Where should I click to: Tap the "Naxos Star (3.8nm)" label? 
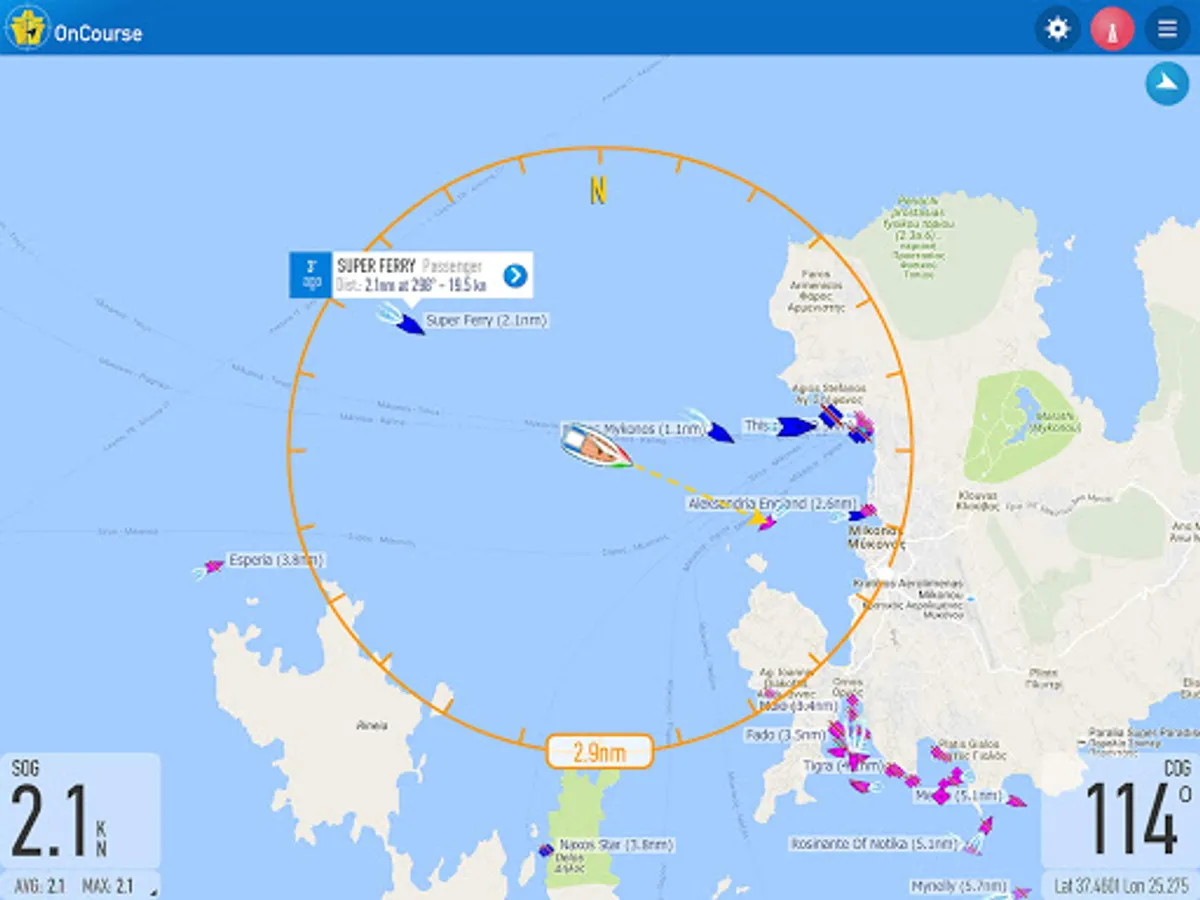coord(615,845)
